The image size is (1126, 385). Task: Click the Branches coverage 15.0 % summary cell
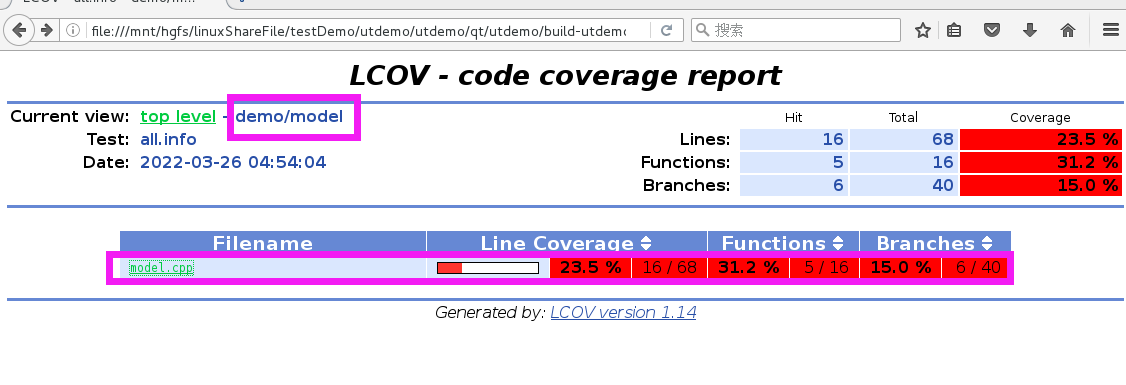point(1040,185)
